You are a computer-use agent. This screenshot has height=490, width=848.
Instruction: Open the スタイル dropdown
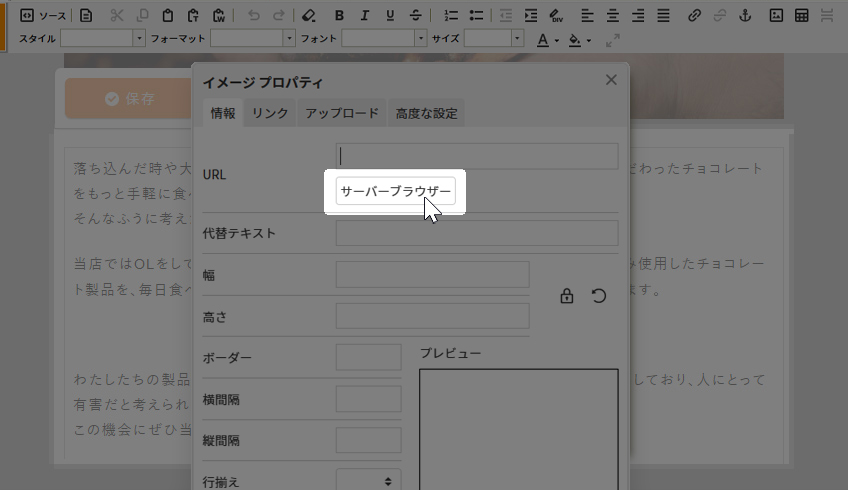tap(103, 38)
